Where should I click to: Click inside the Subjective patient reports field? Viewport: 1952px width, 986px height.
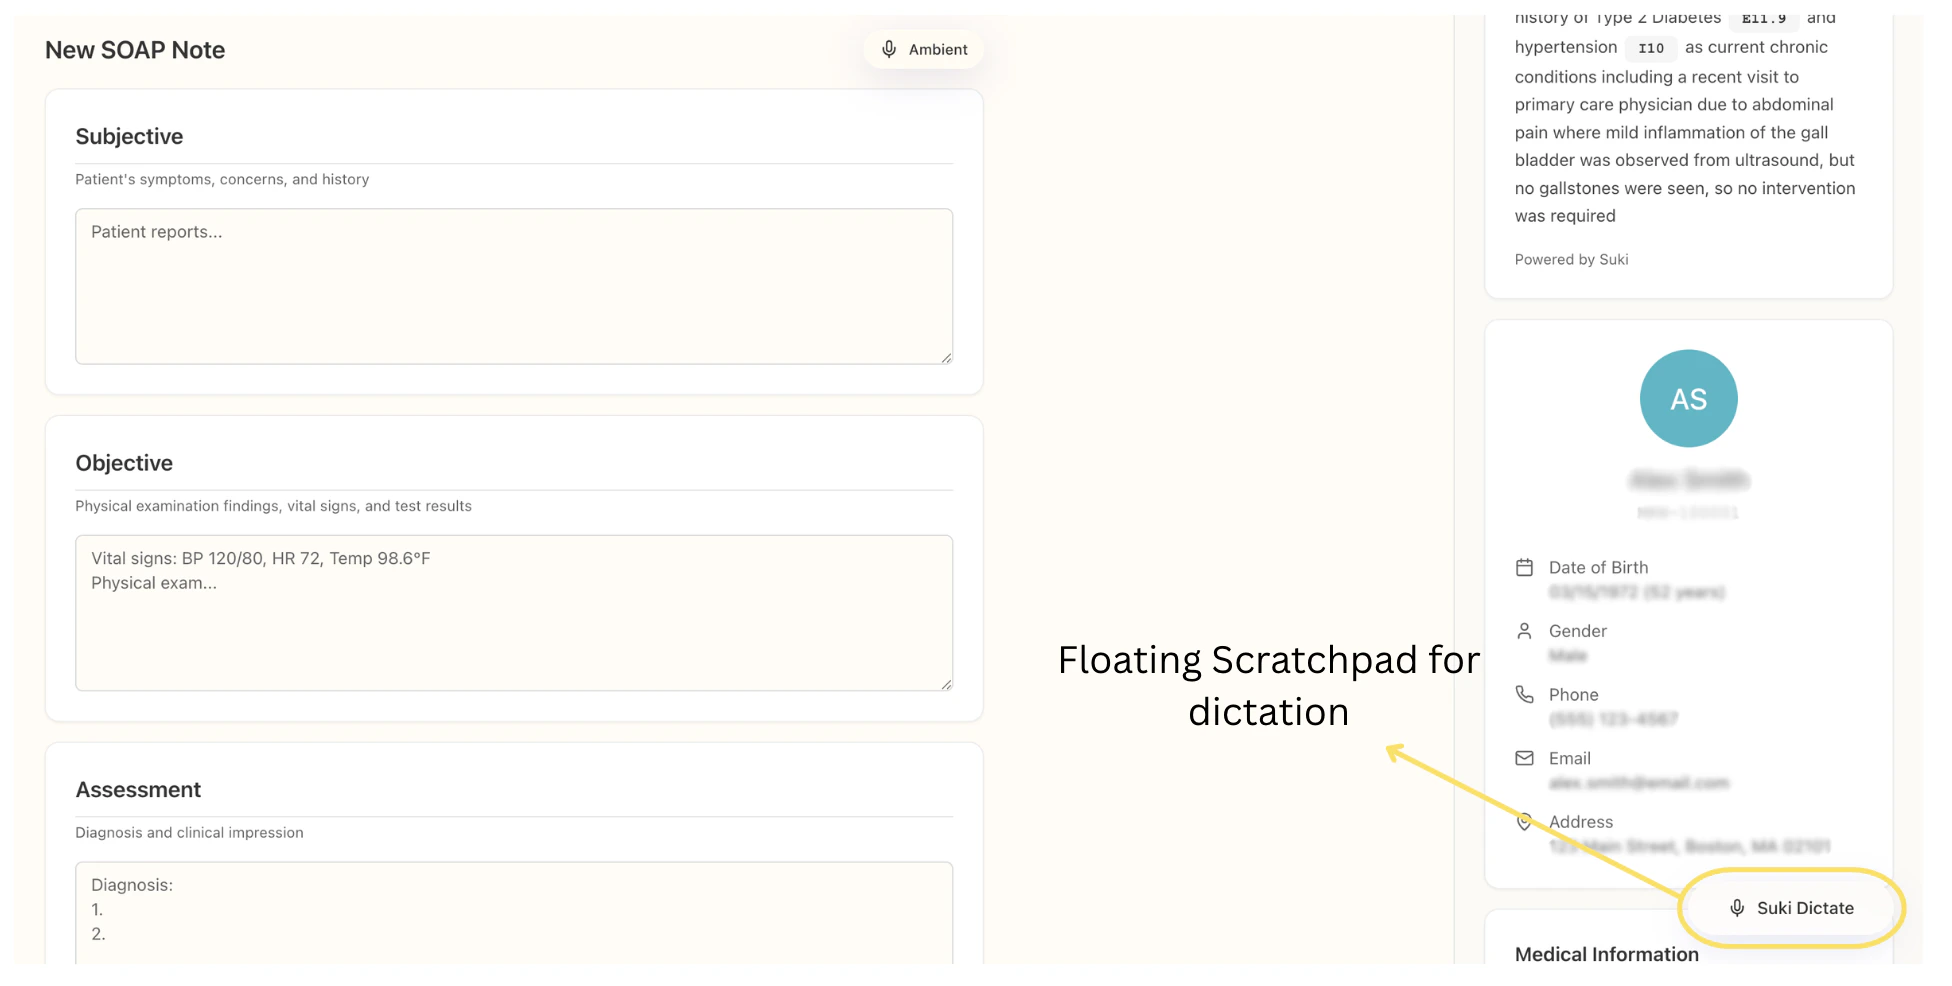click(x=514, y=286)
